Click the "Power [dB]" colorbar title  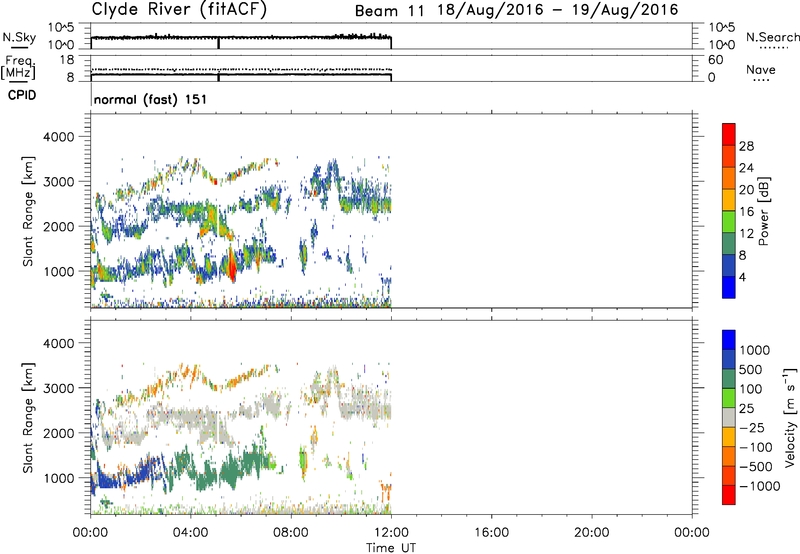pyautogui.click(x=764, y=211)
